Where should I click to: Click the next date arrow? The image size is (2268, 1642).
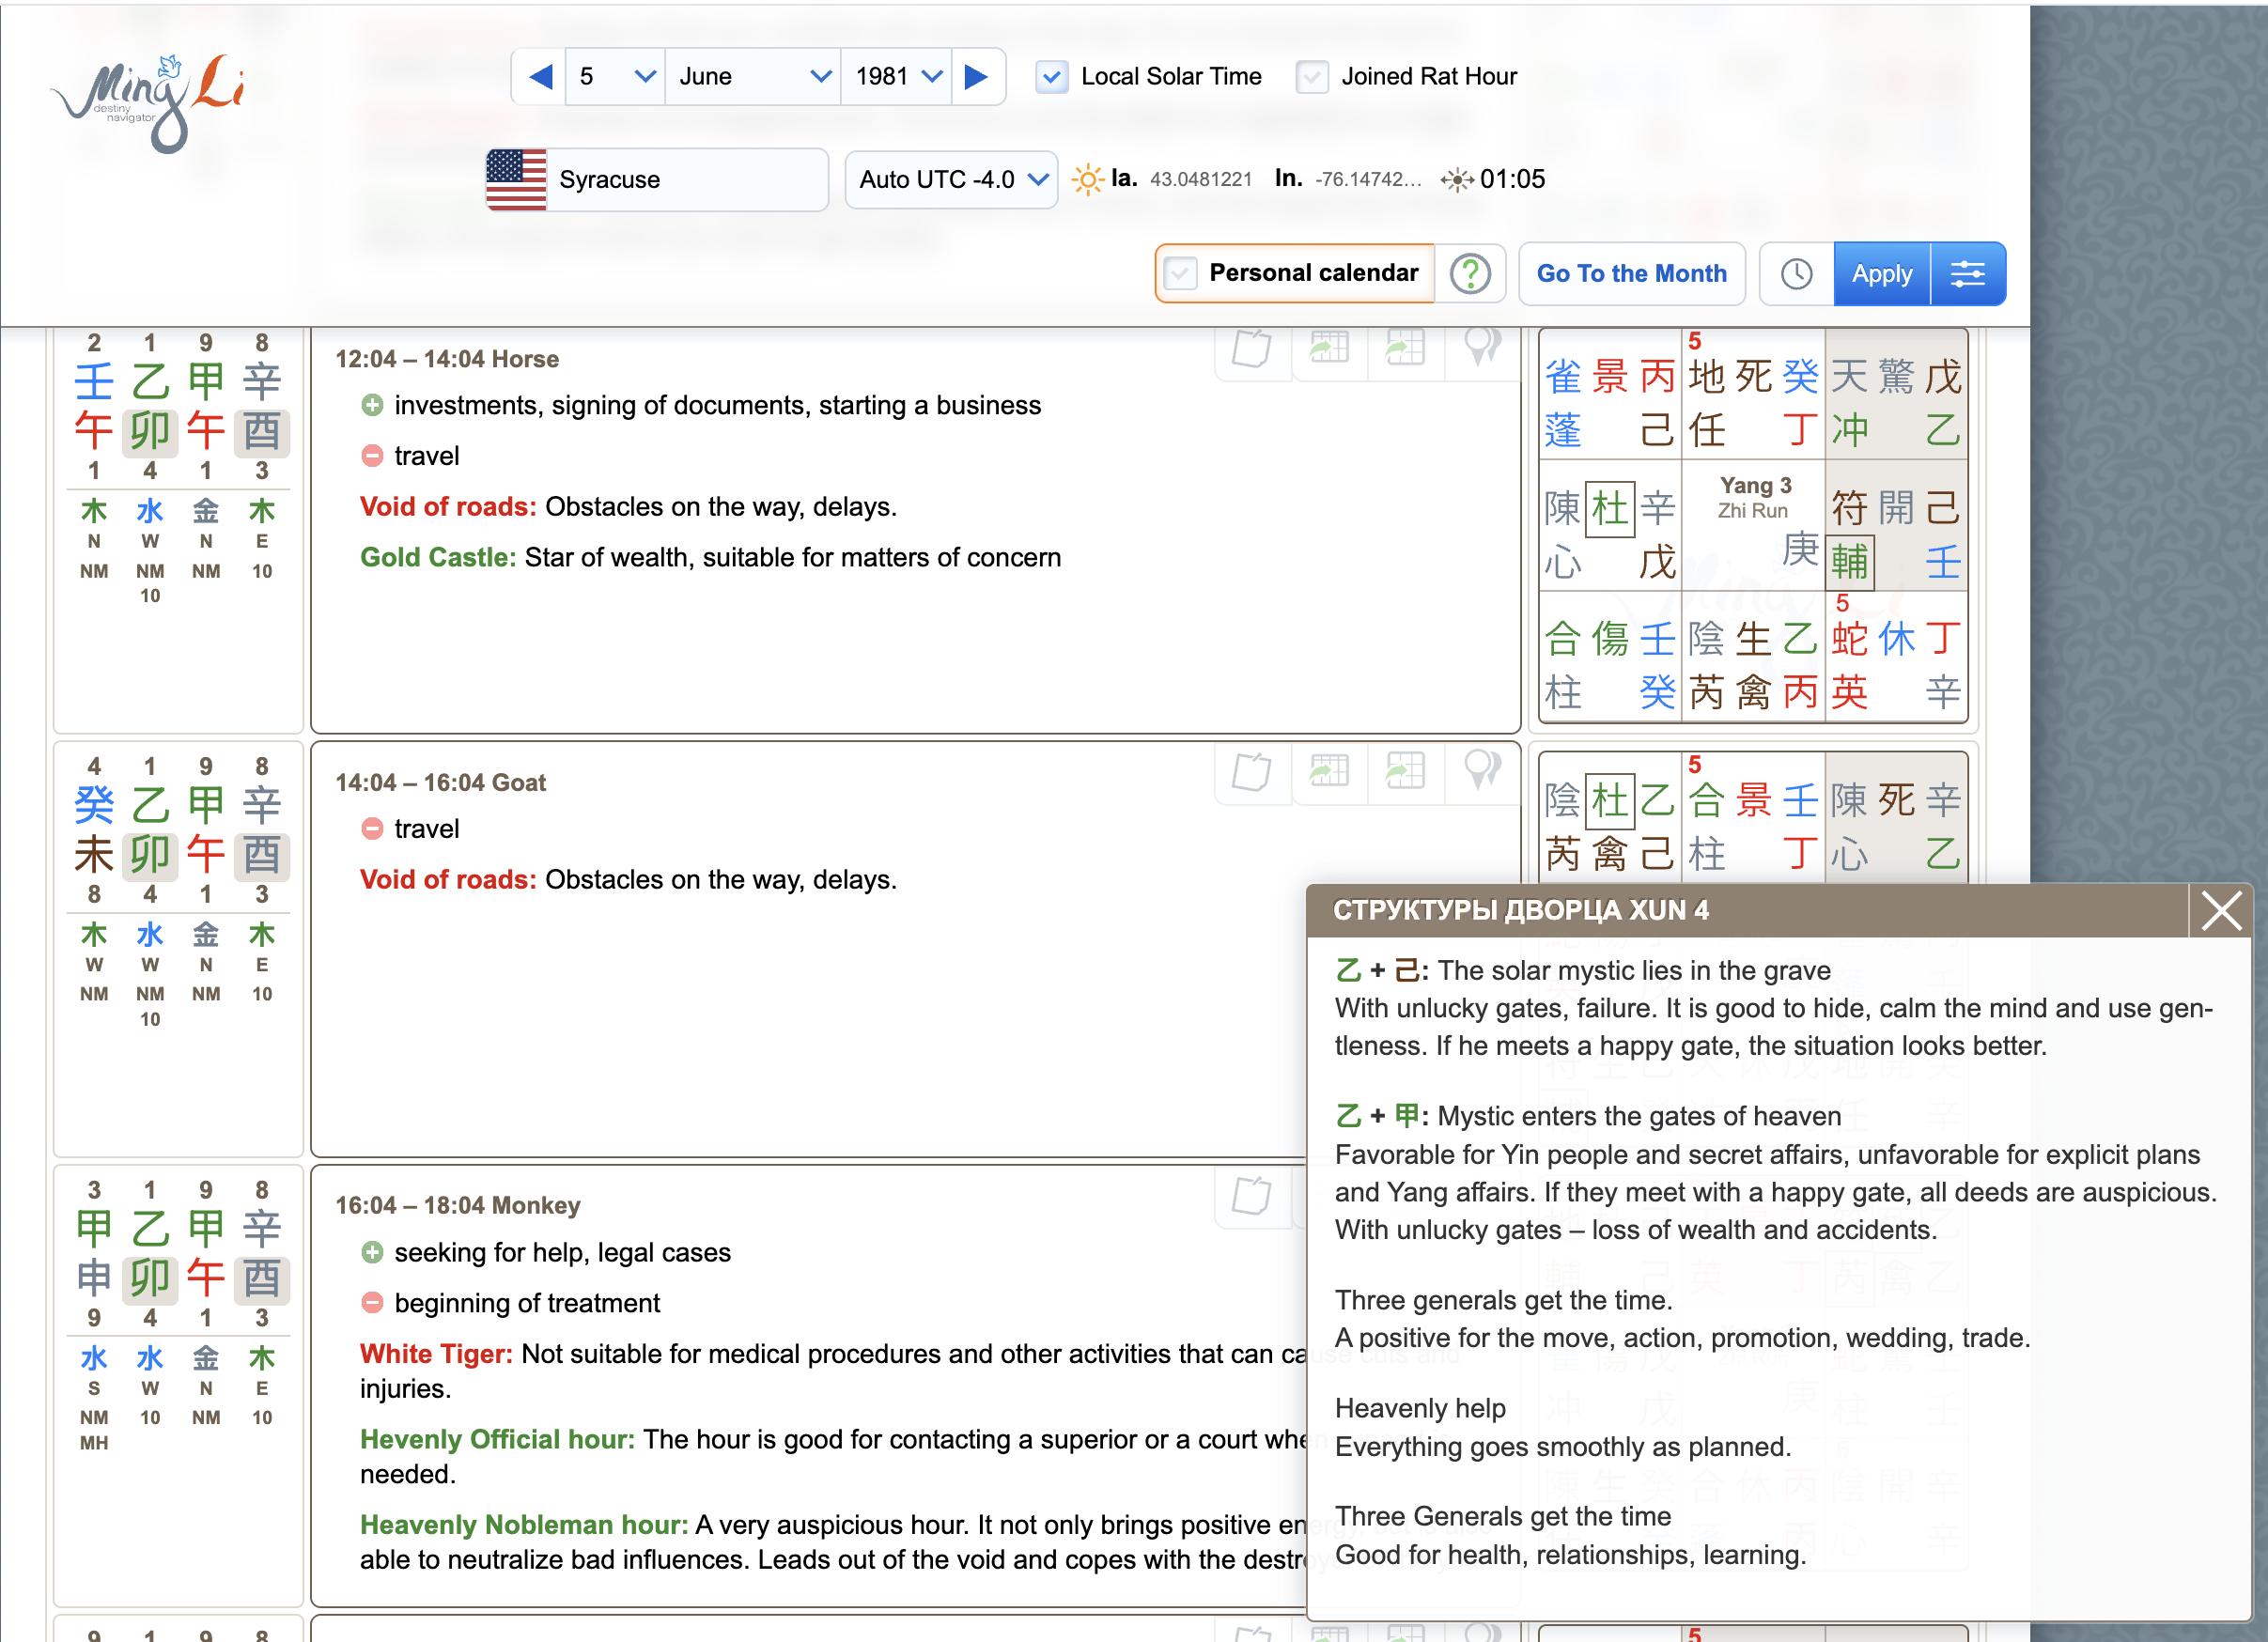click(x=975, y=76)
